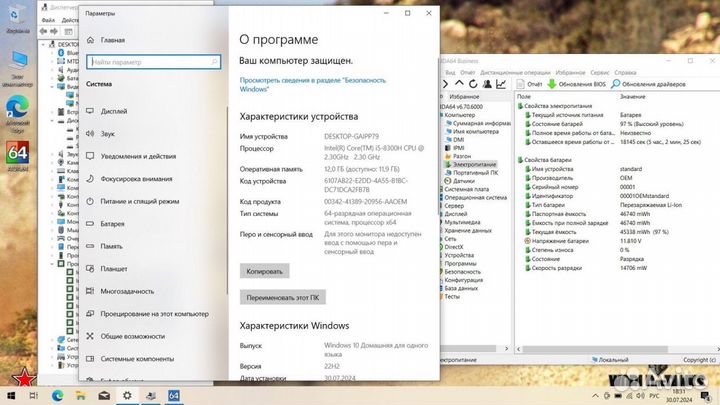720x405 pixels.
Task: Select Системная плата in AIDA64 tree
Action: coord(466,189)
